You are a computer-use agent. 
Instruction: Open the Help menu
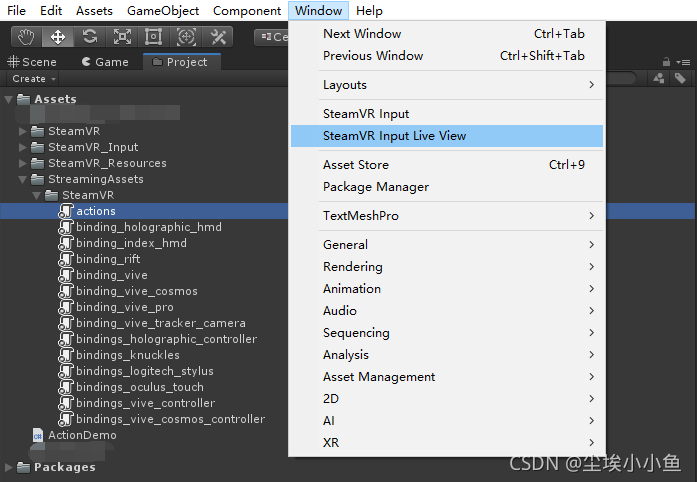tap(369, 10)
